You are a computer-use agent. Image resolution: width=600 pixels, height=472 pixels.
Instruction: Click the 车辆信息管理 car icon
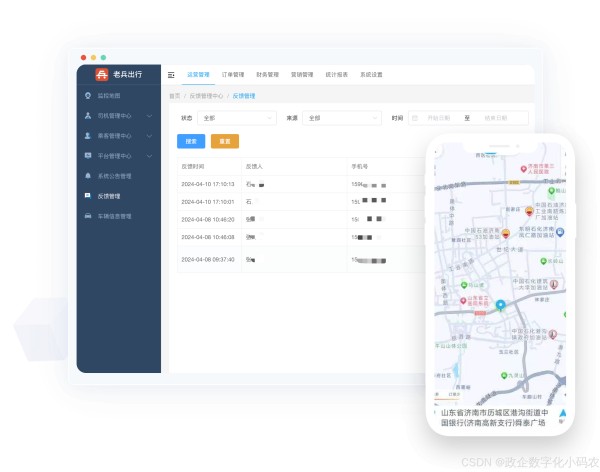coord(88,216)
